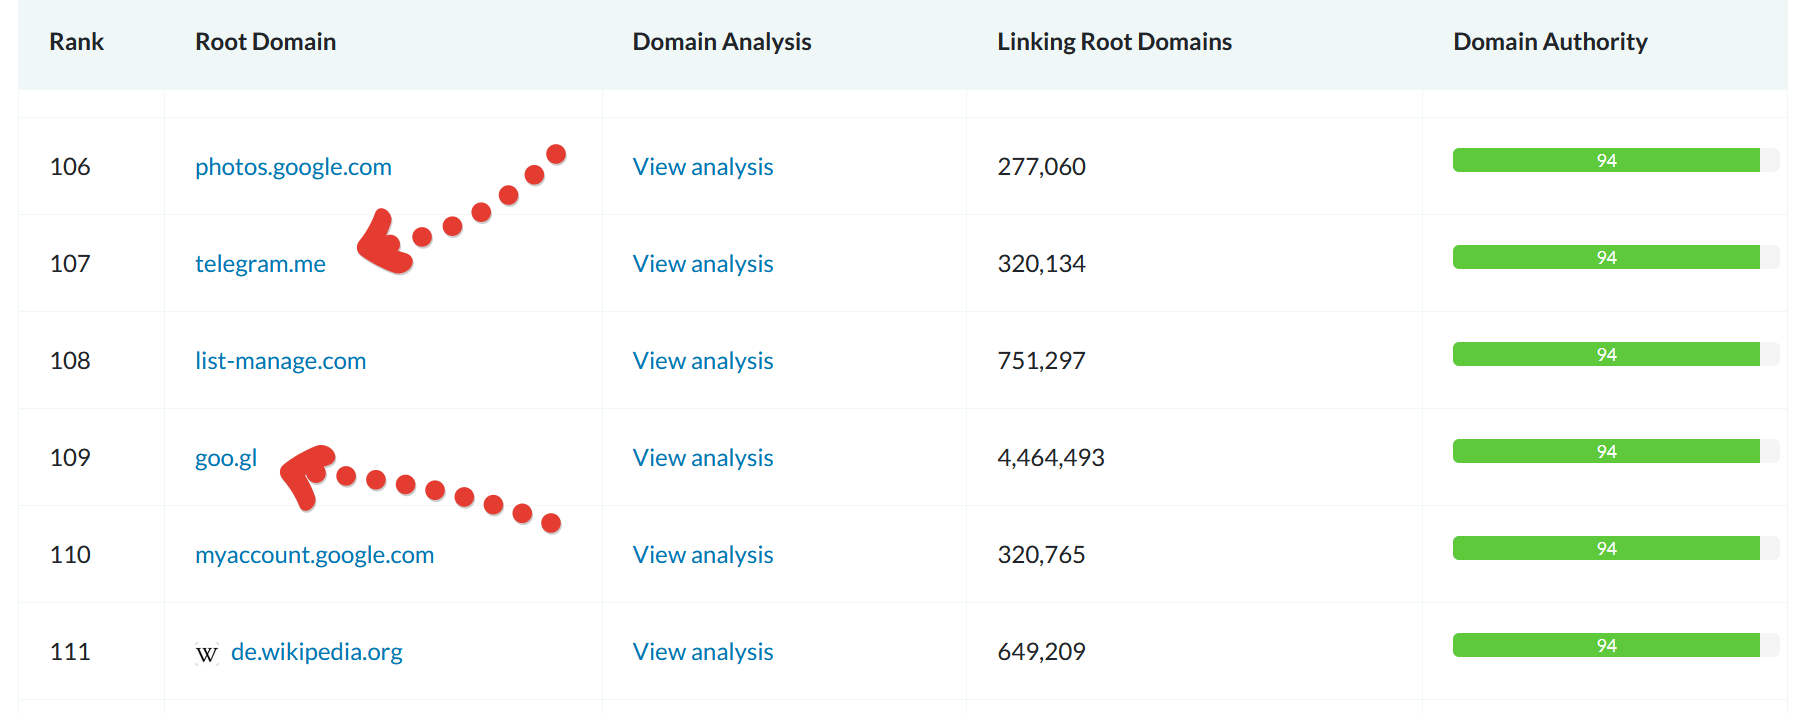Click the Linking Root Domains header
This screenshot has height=713, width=1803.
[1114, 42]
